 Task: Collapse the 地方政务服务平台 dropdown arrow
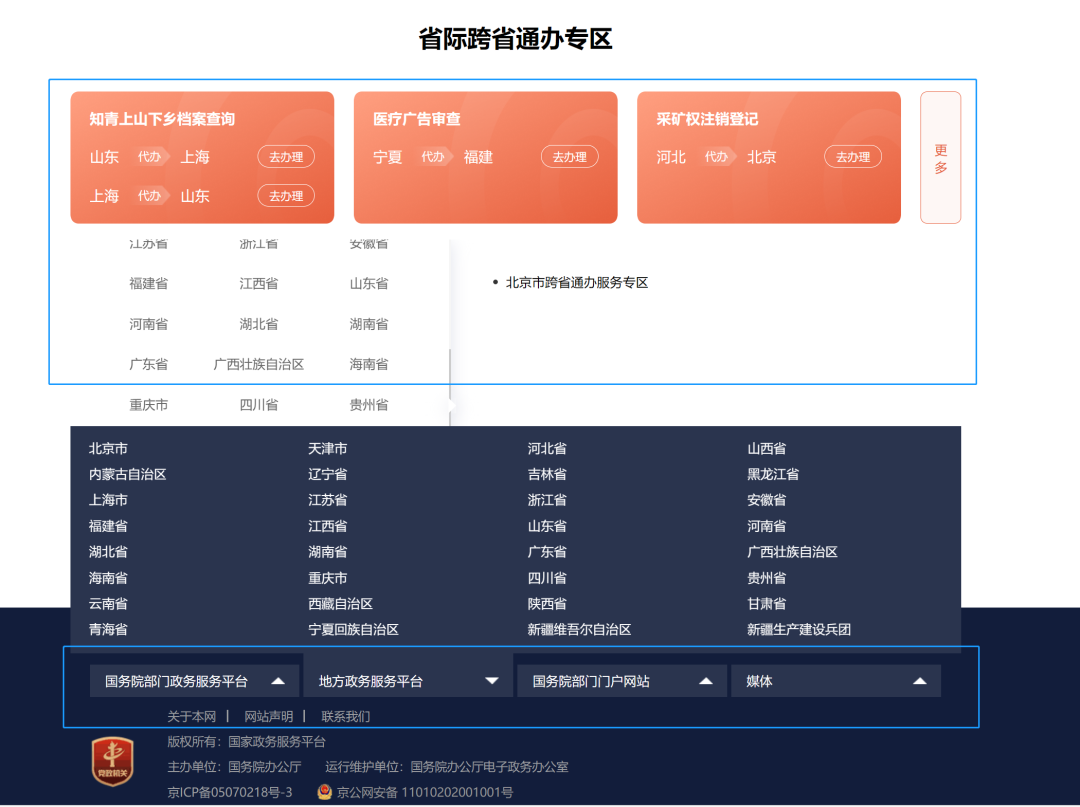(491, 681)
